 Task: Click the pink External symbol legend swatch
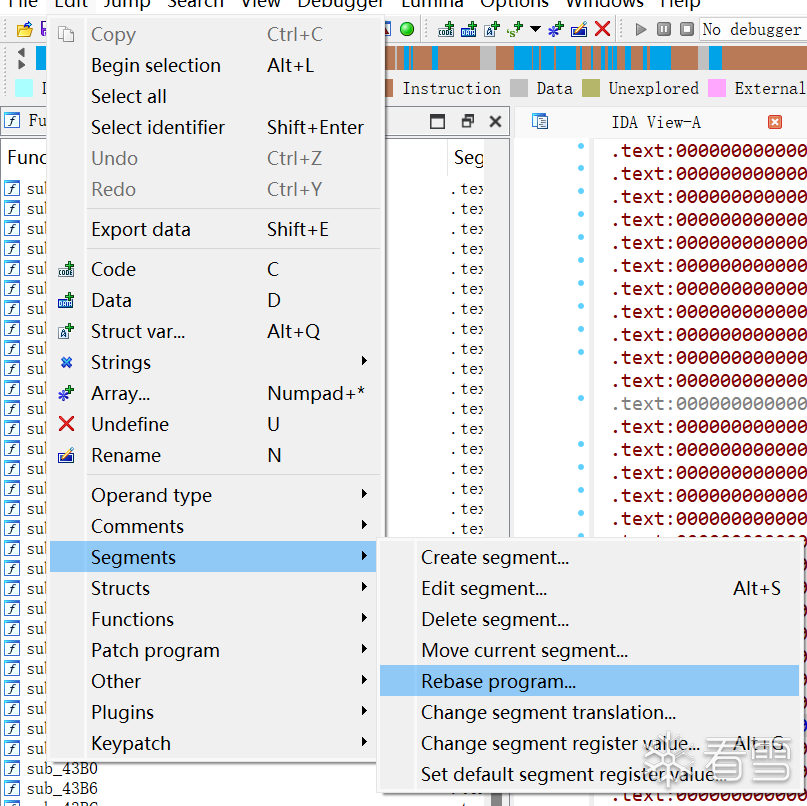717,88
